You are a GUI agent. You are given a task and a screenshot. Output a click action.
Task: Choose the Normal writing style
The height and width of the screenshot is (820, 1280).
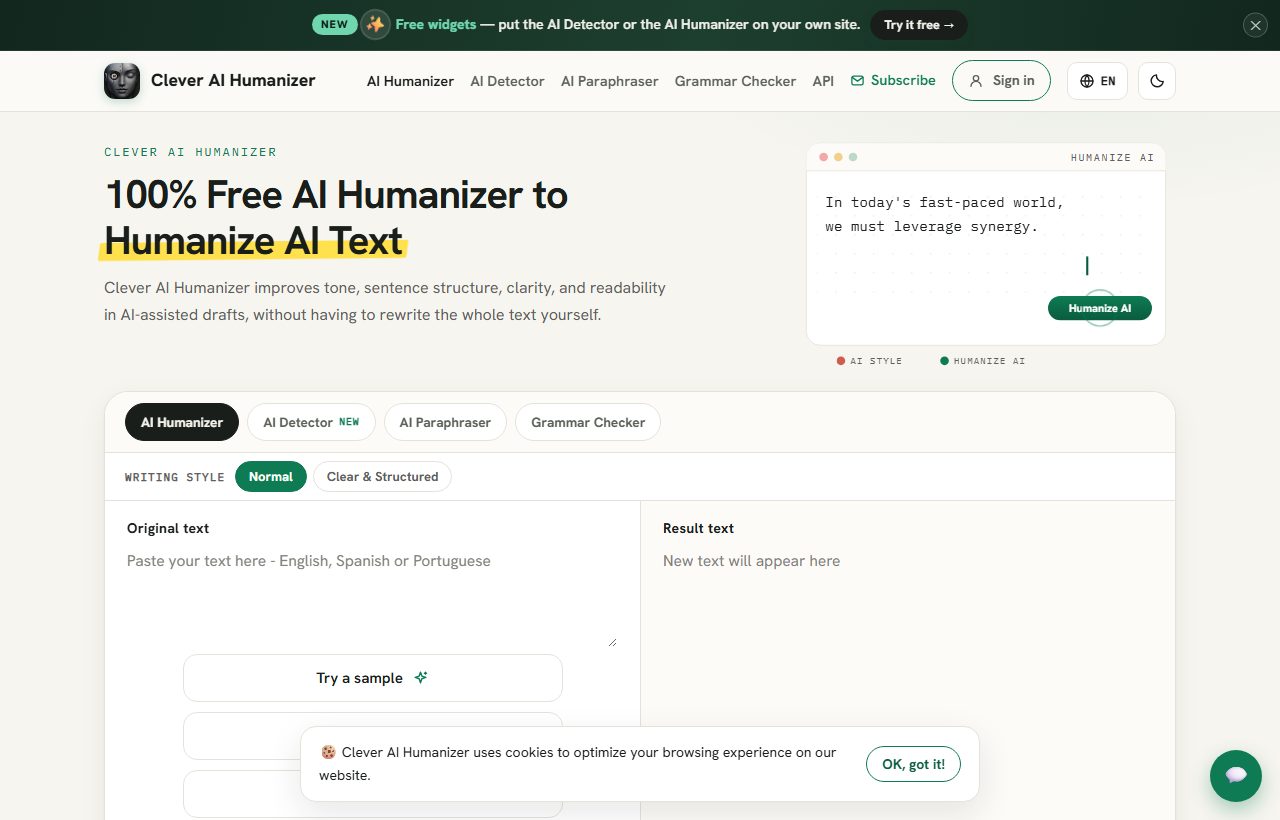(x=271, y=477)
